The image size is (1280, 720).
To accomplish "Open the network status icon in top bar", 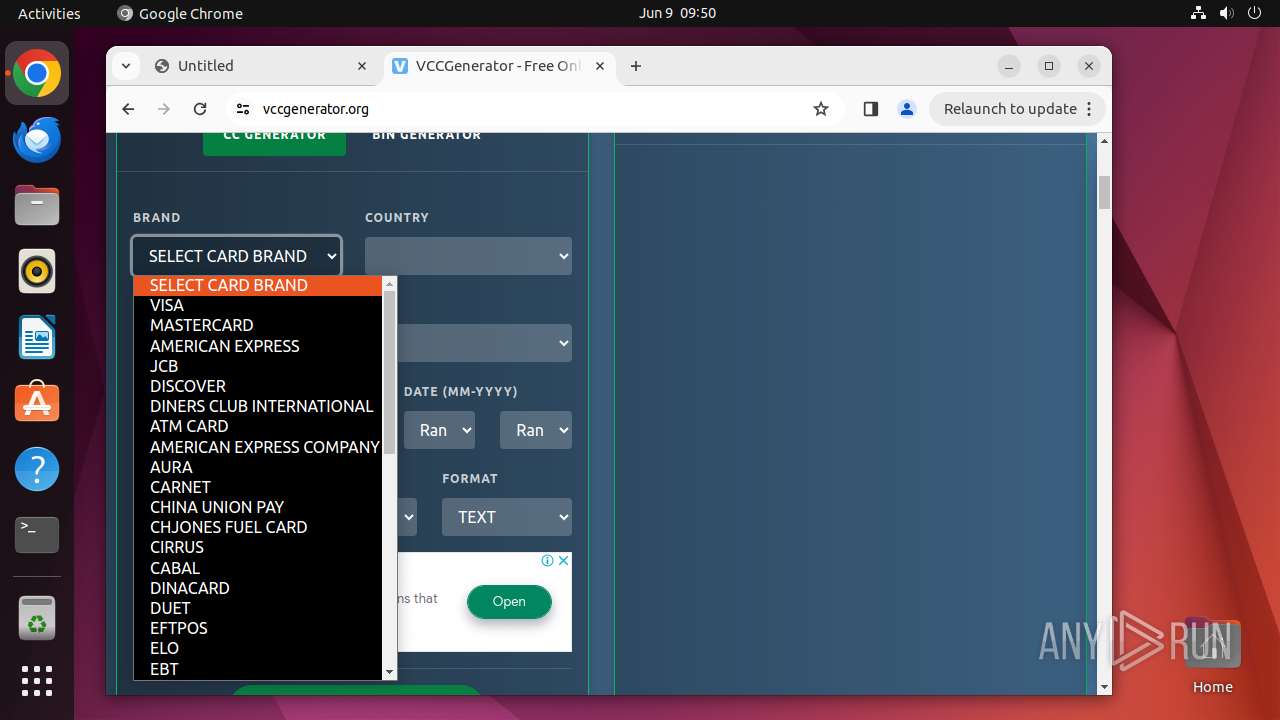I will (x=1199, y=13).
